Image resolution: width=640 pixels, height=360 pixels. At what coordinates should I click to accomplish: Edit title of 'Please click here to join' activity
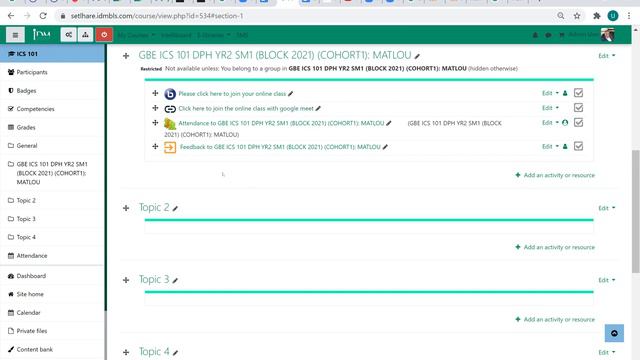tap(291, 94)
